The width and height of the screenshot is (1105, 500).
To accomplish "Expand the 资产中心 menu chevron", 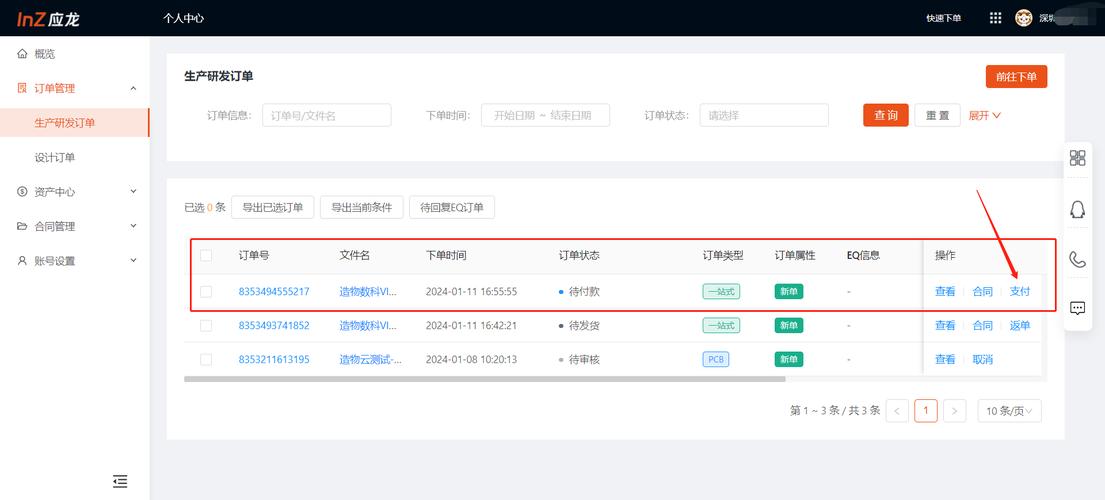I will (x=133, y=192).
